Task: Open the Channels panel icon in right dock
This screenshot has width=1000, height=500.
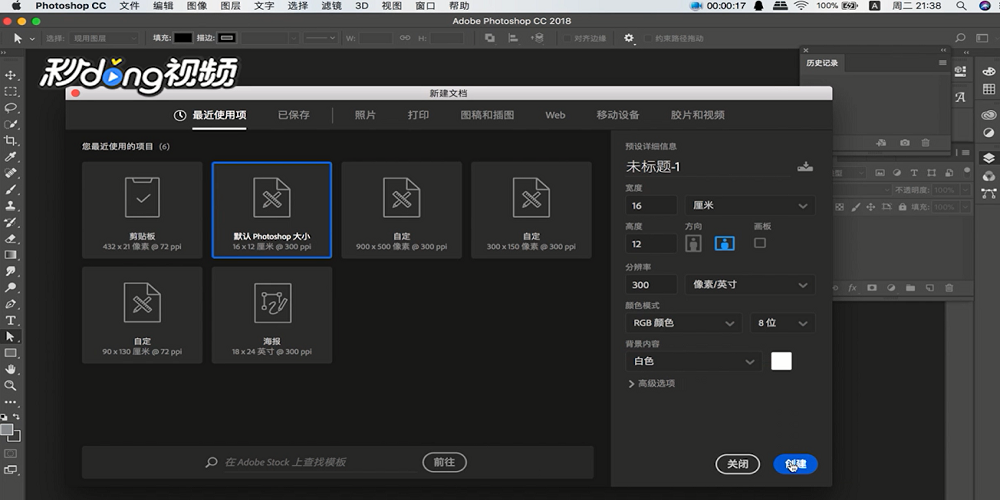Action: 989,175
